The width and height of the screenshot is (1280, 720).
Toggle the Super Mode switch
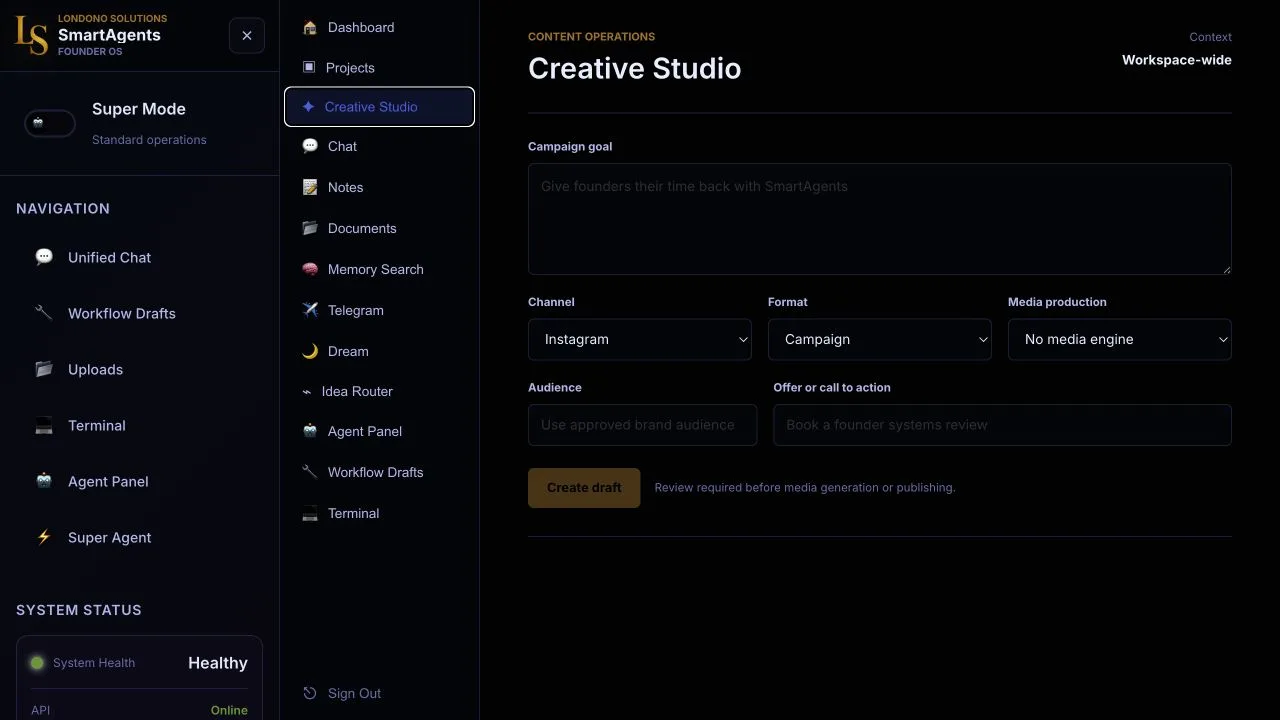(50, 123)
